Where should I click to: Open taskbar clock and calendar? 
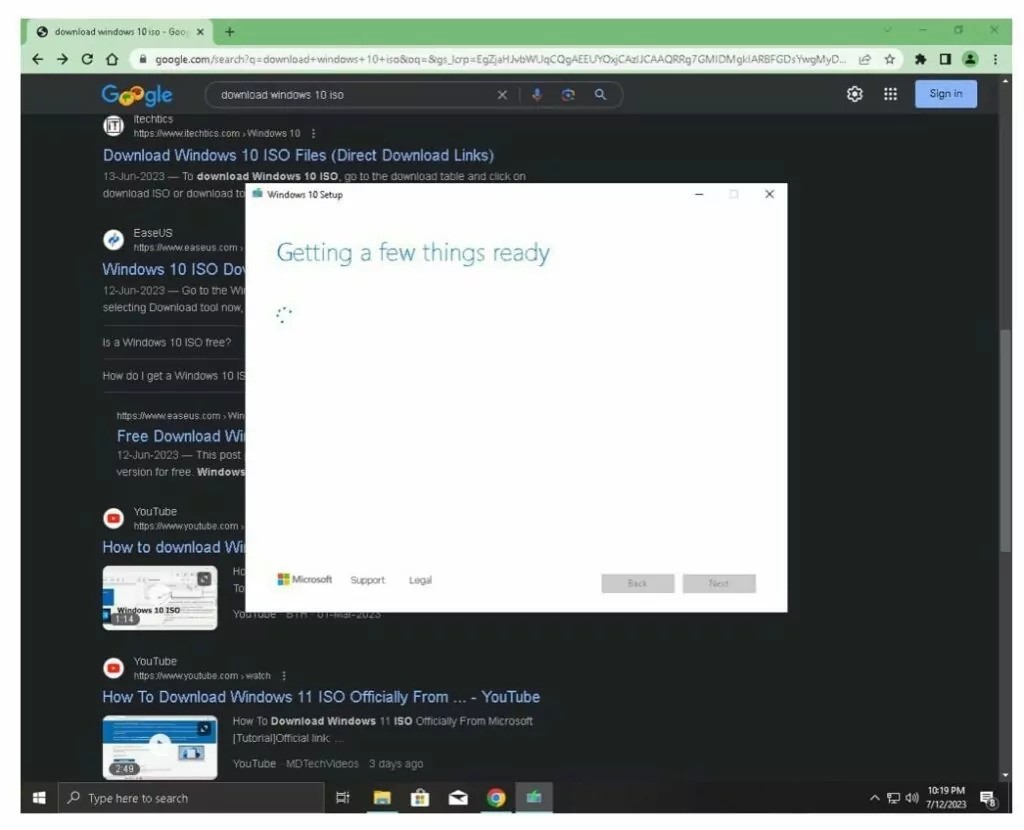click(946, 797)
